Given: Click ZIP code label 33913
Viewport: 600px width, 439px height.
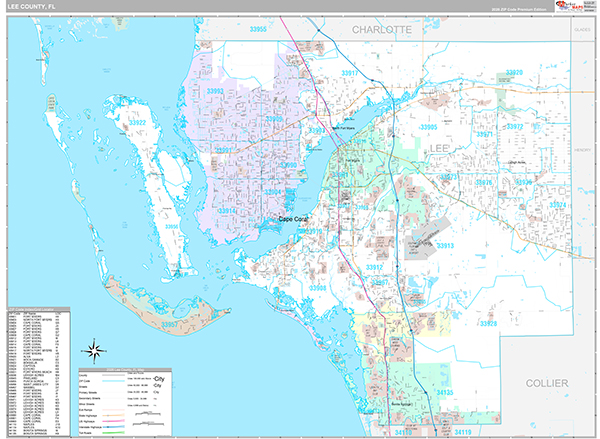Looking at the screenshot, I should pyautogui.click(x=445, y=246).
